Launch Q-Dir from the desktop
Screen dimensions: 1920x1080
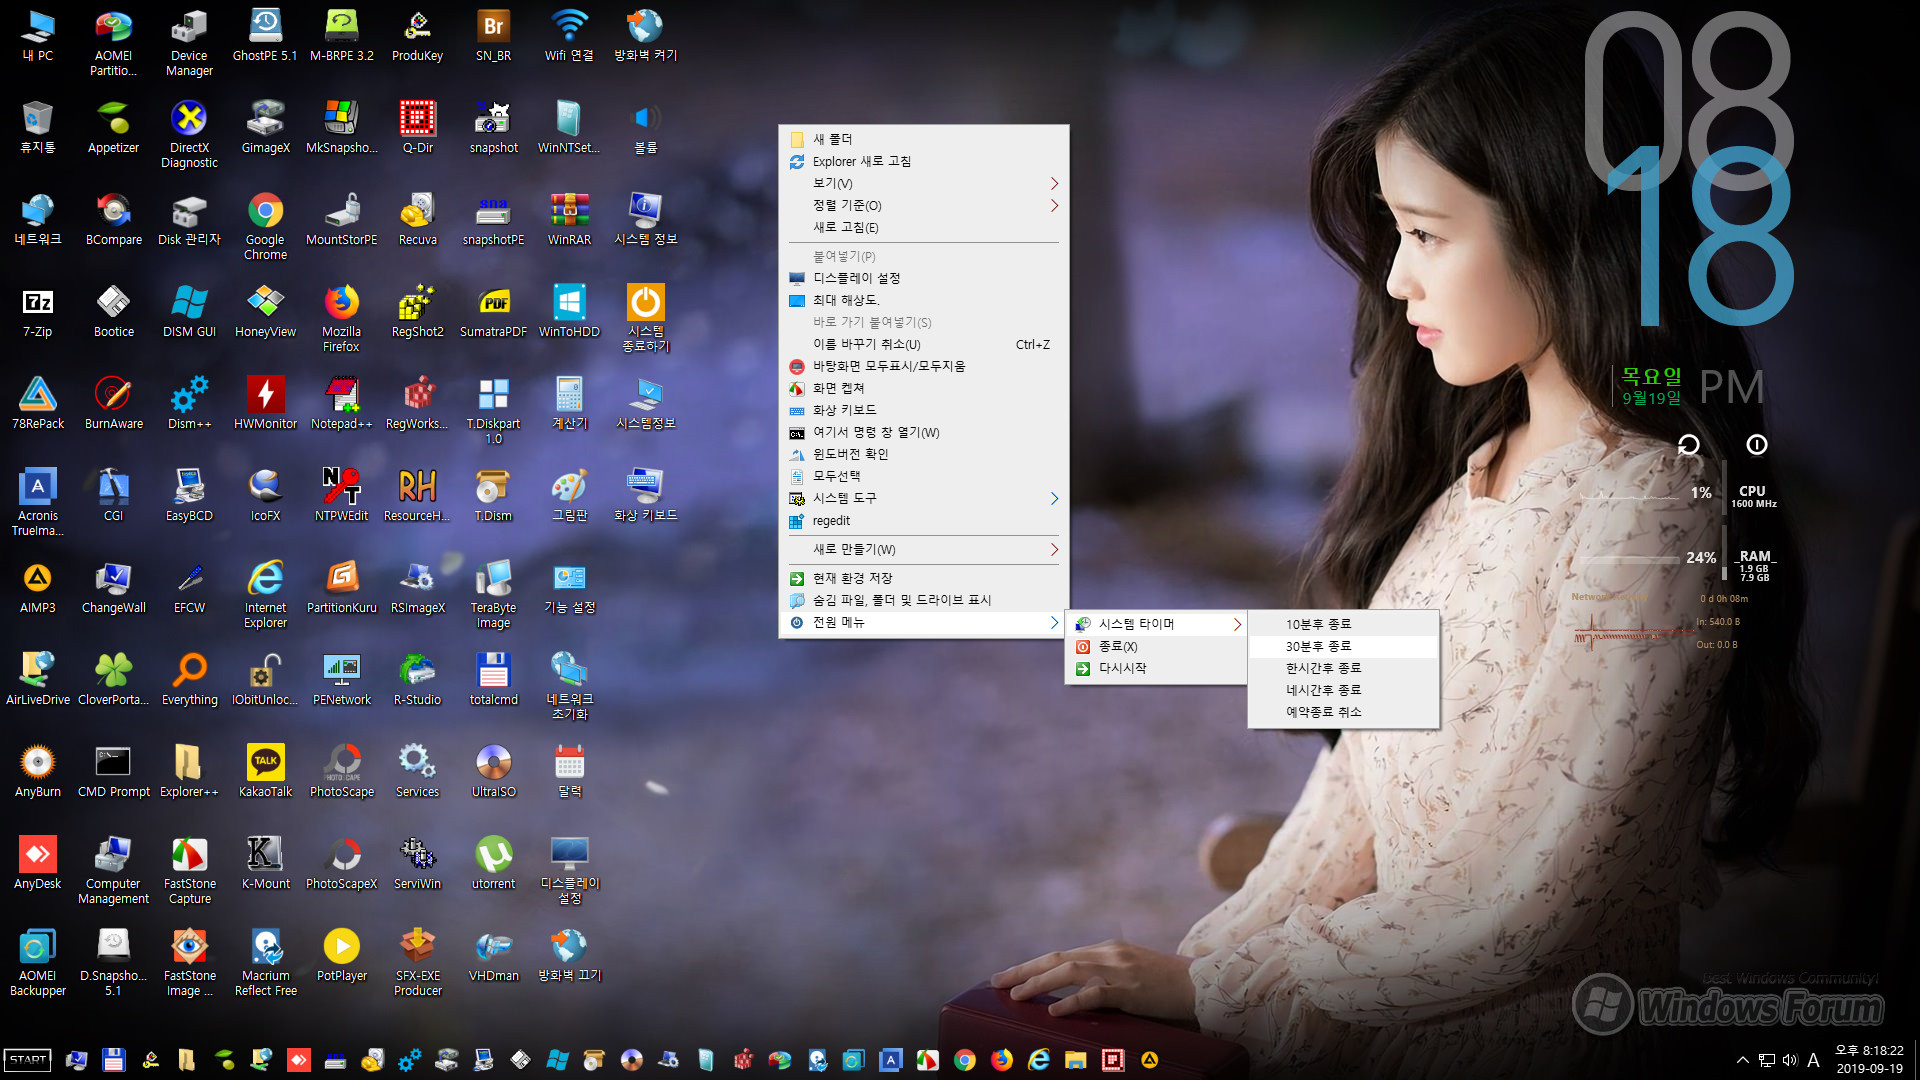point(417,127)
